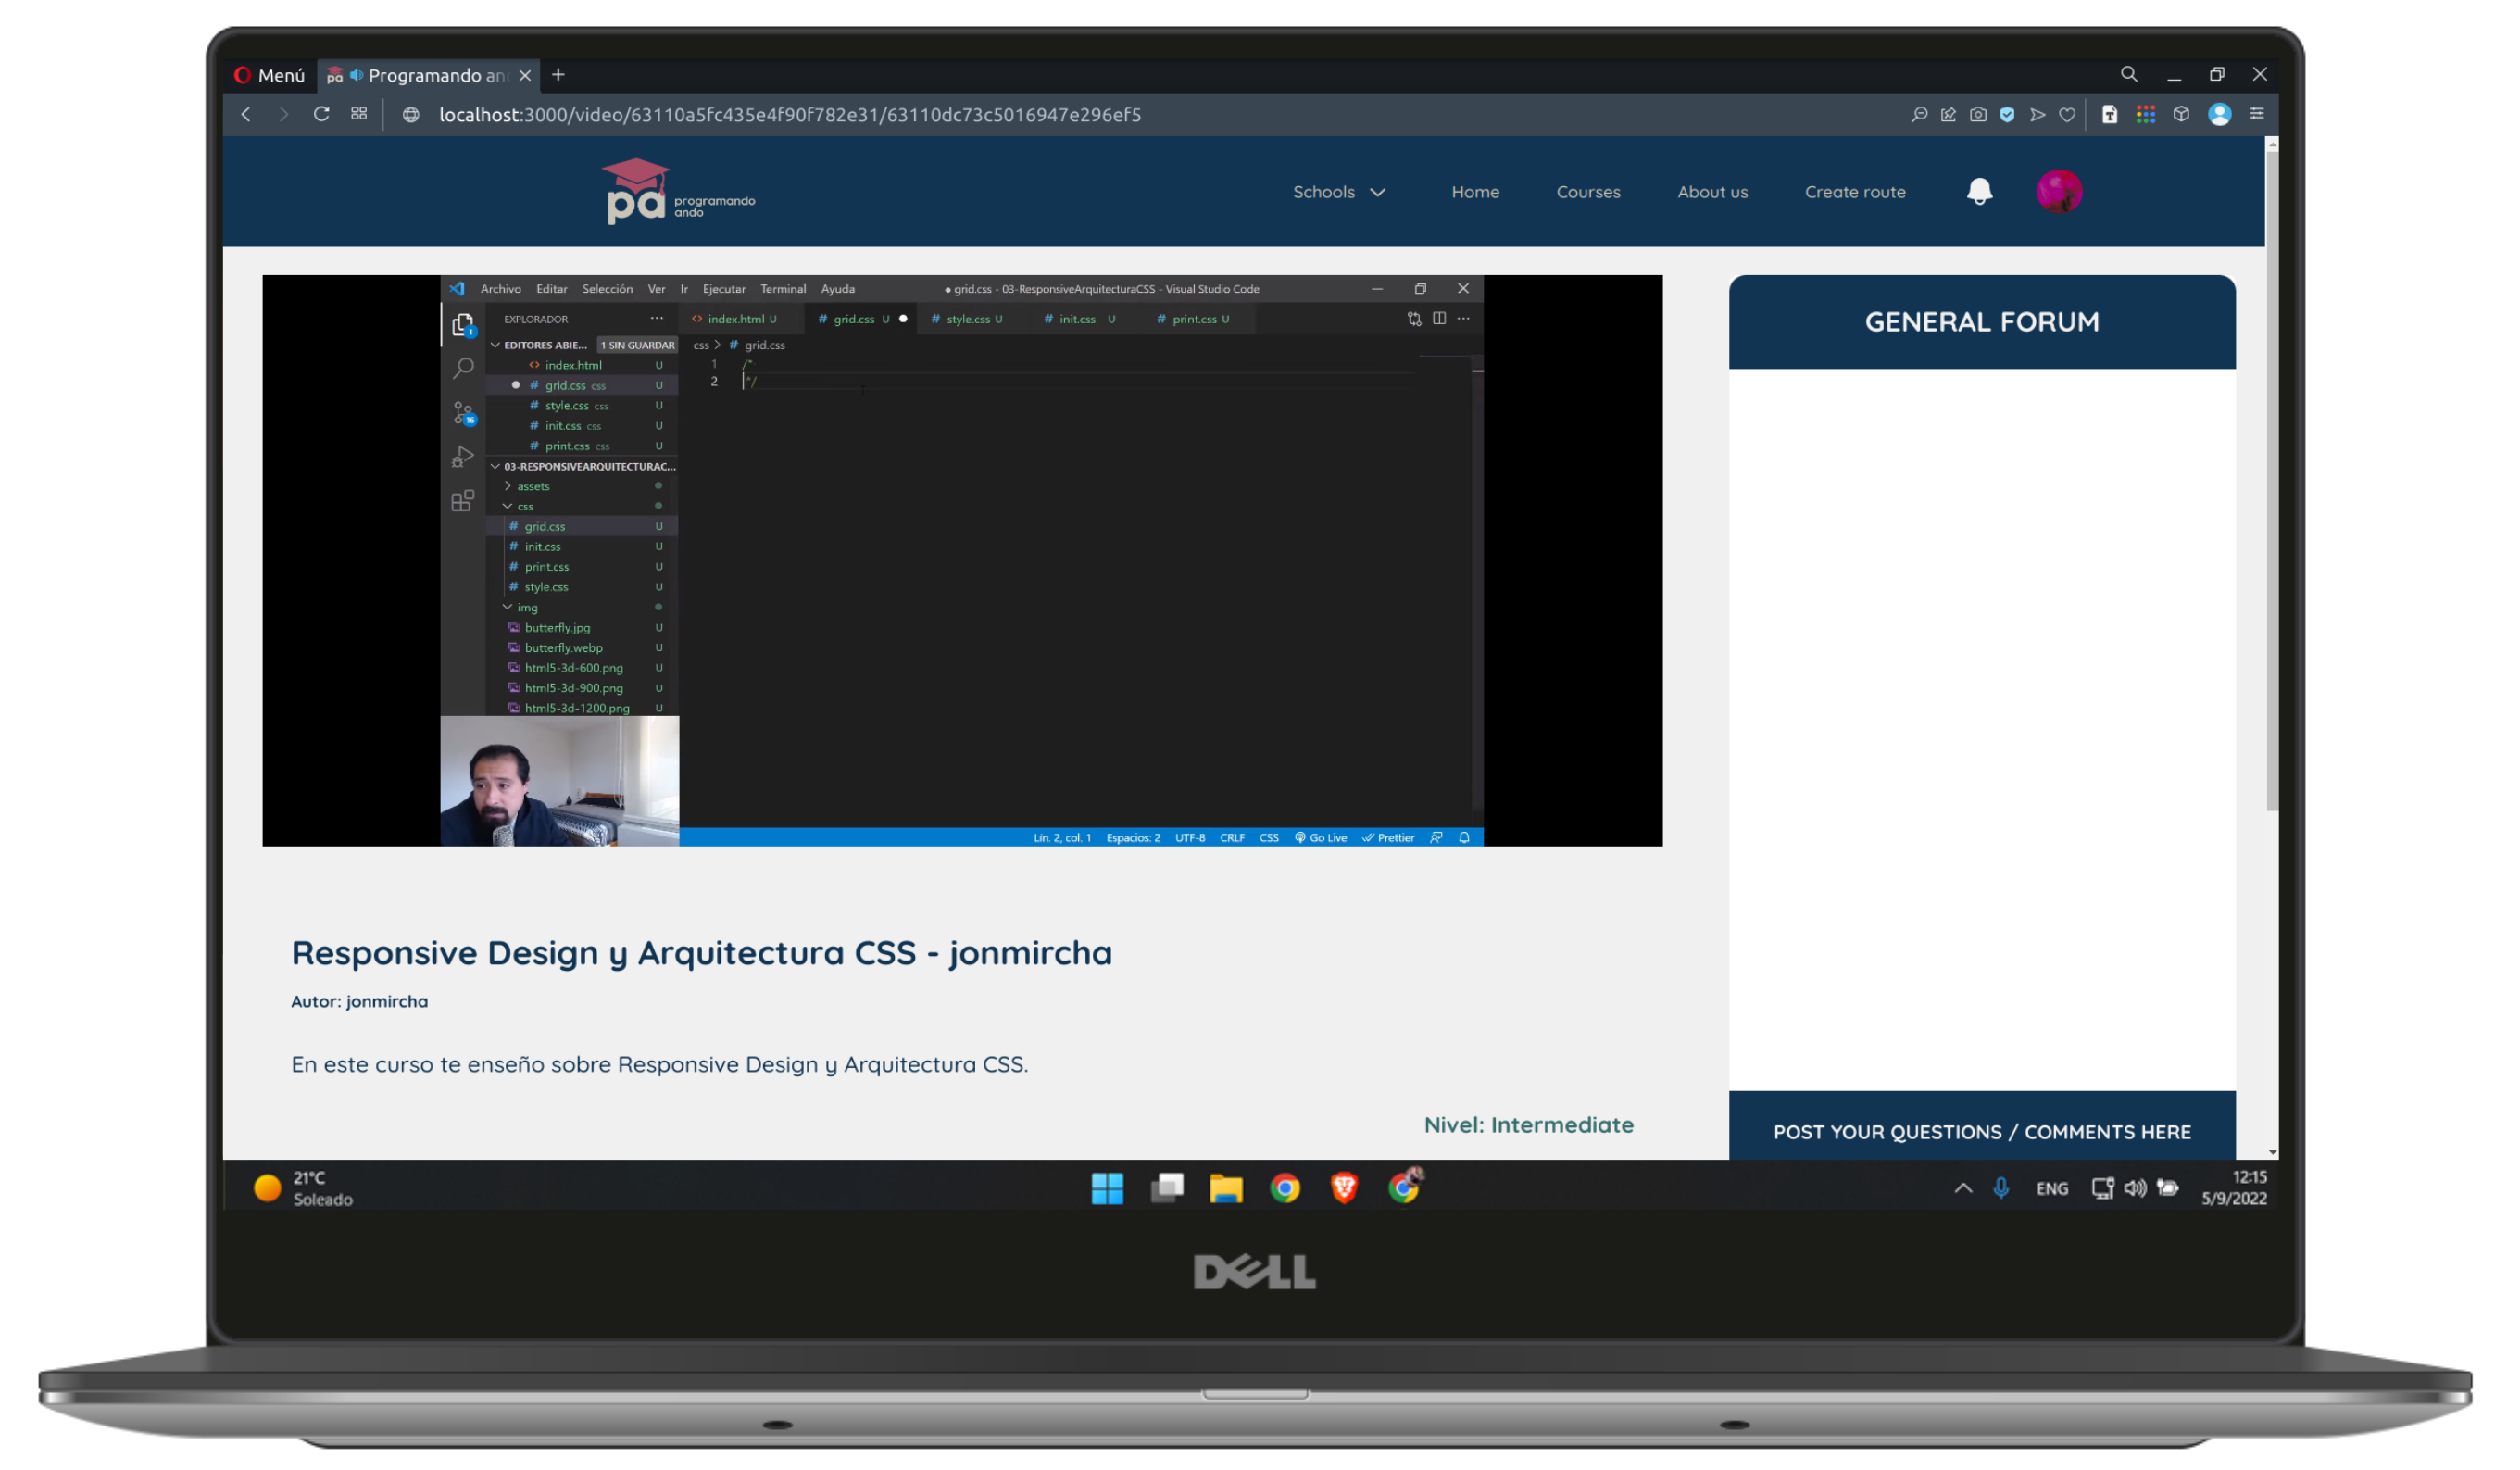This screenshot has width=2520, height=1470.
Task: Toggle the taskbar microphone icon
Action: click(2001, 1188)
